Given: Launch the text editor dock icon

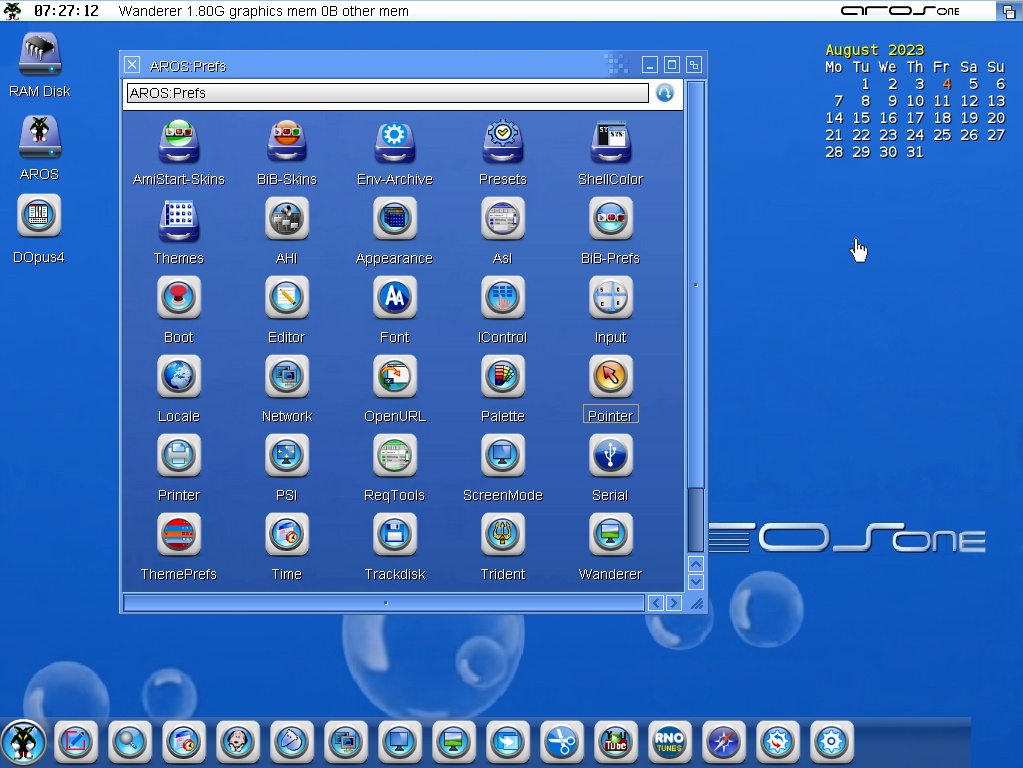Looking at the screenshot, I should coord(76,743).
